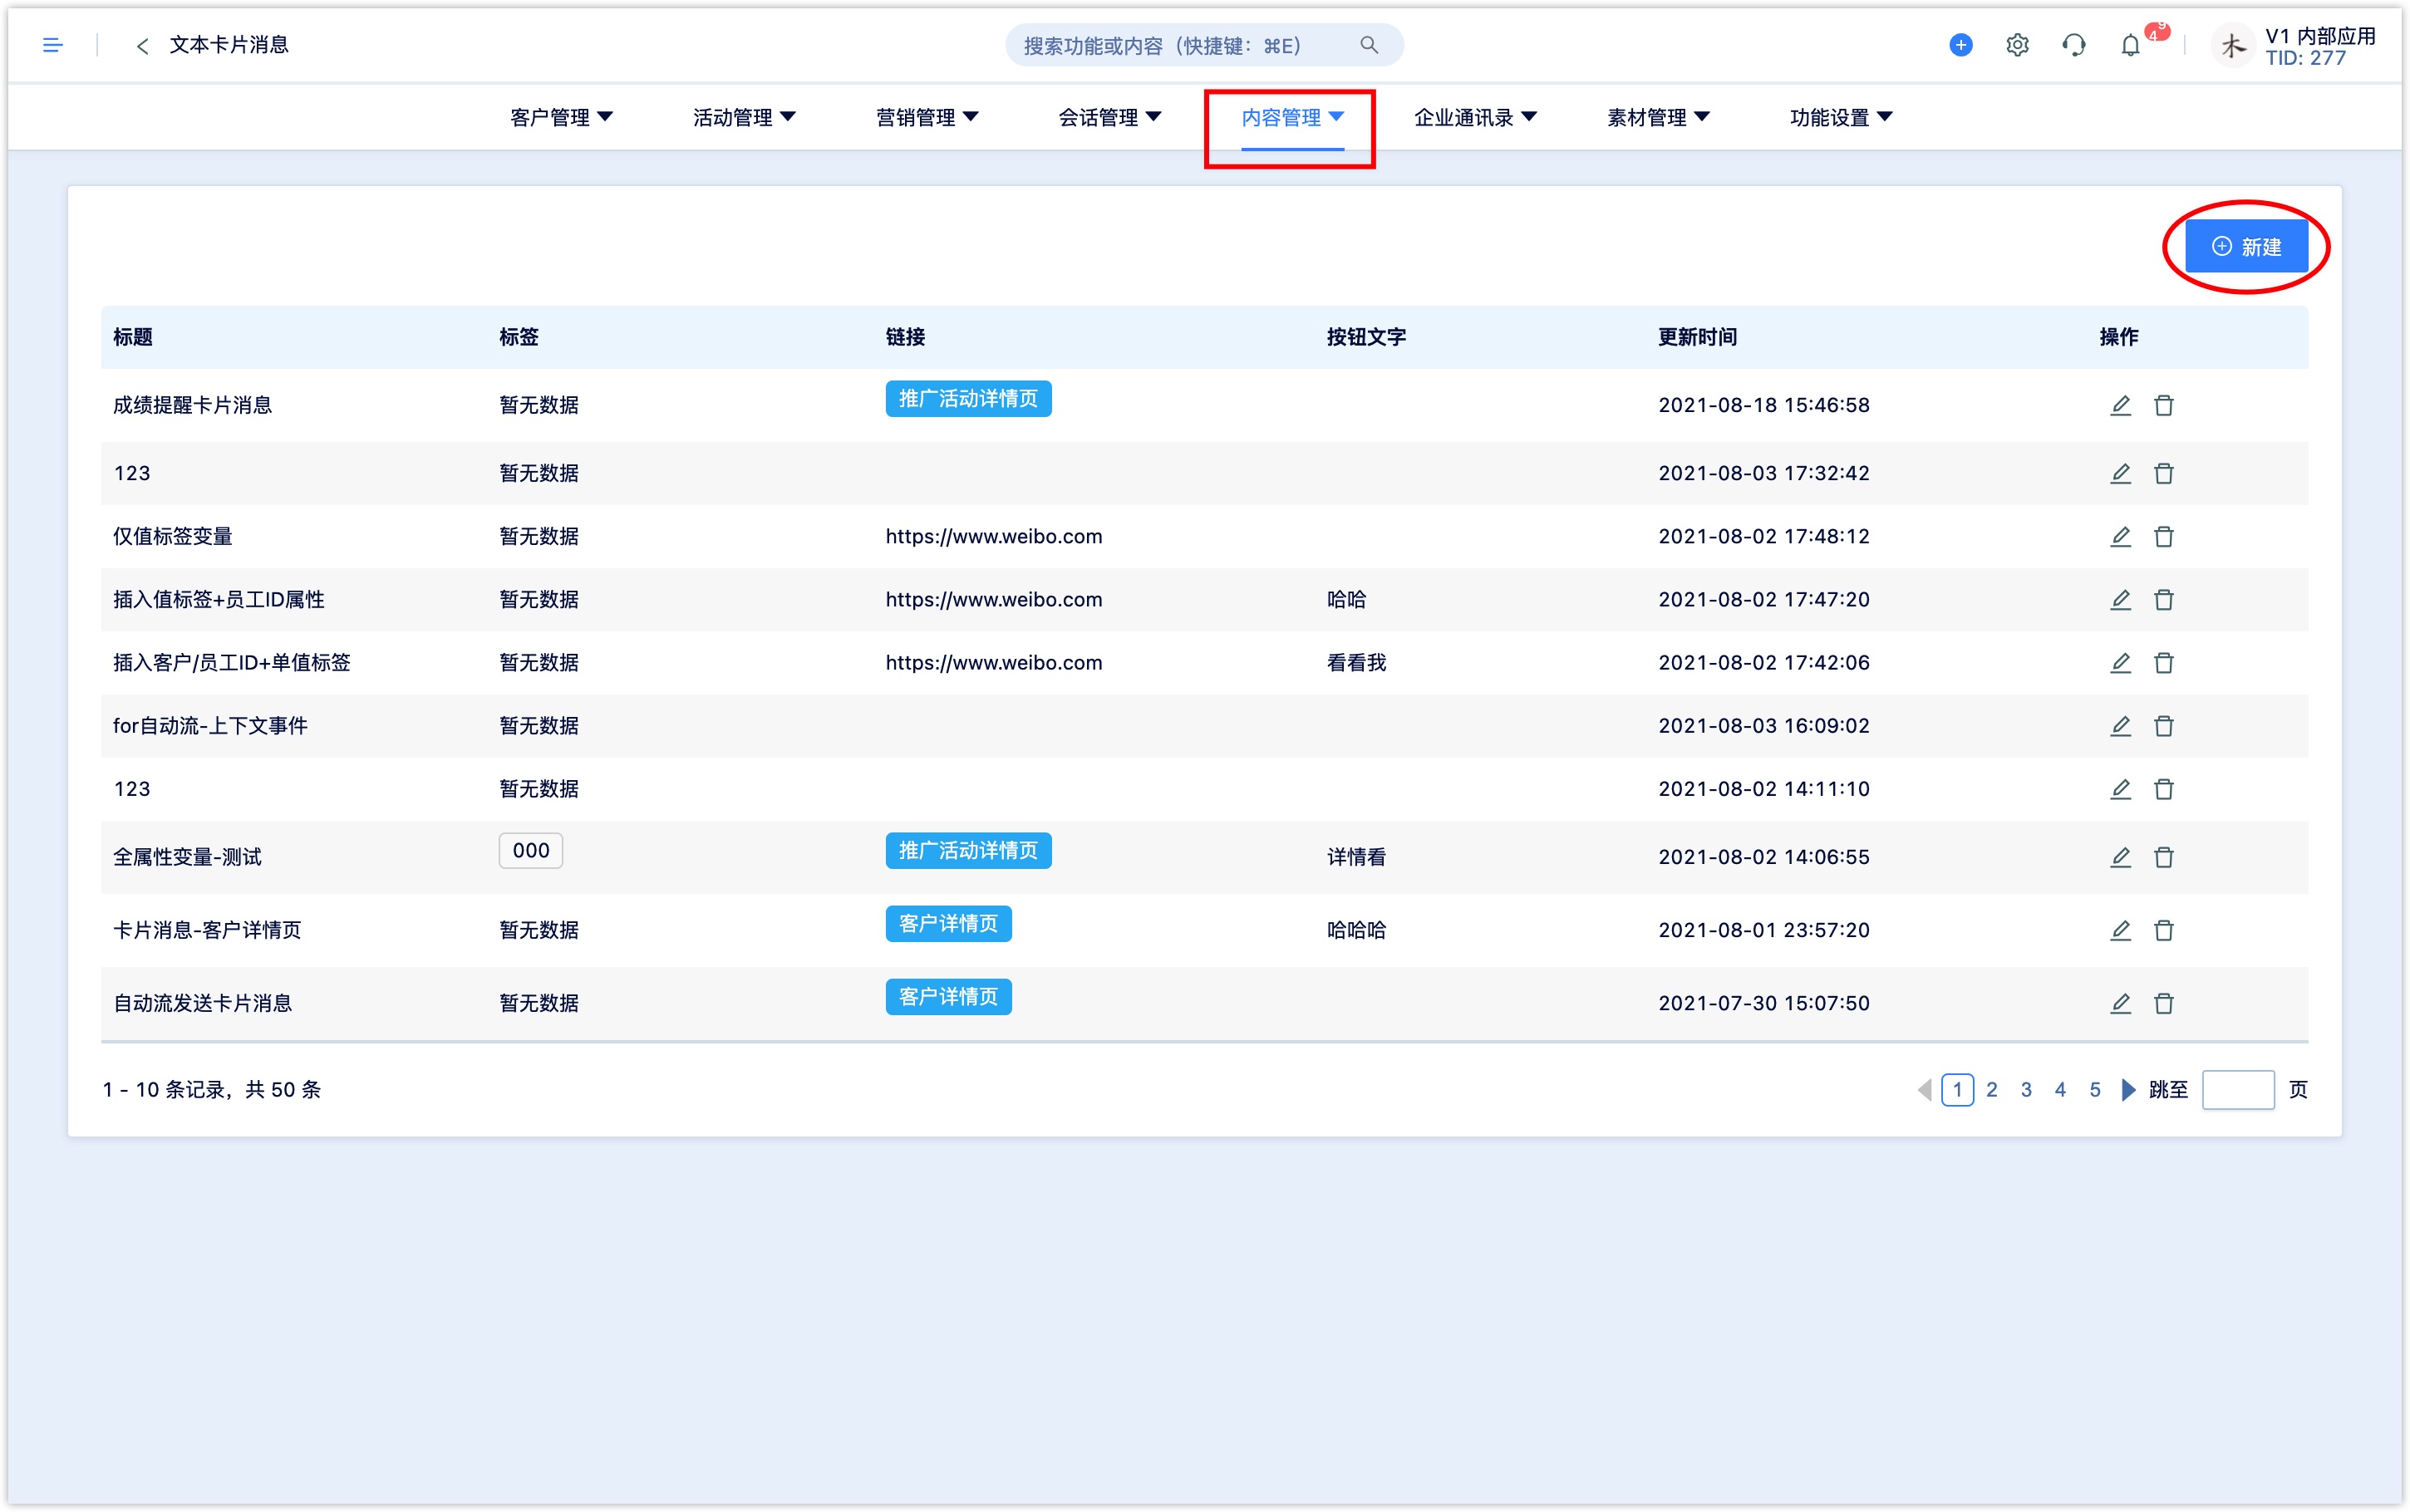Click the 更新时间 column header

tap(1697, 337)
